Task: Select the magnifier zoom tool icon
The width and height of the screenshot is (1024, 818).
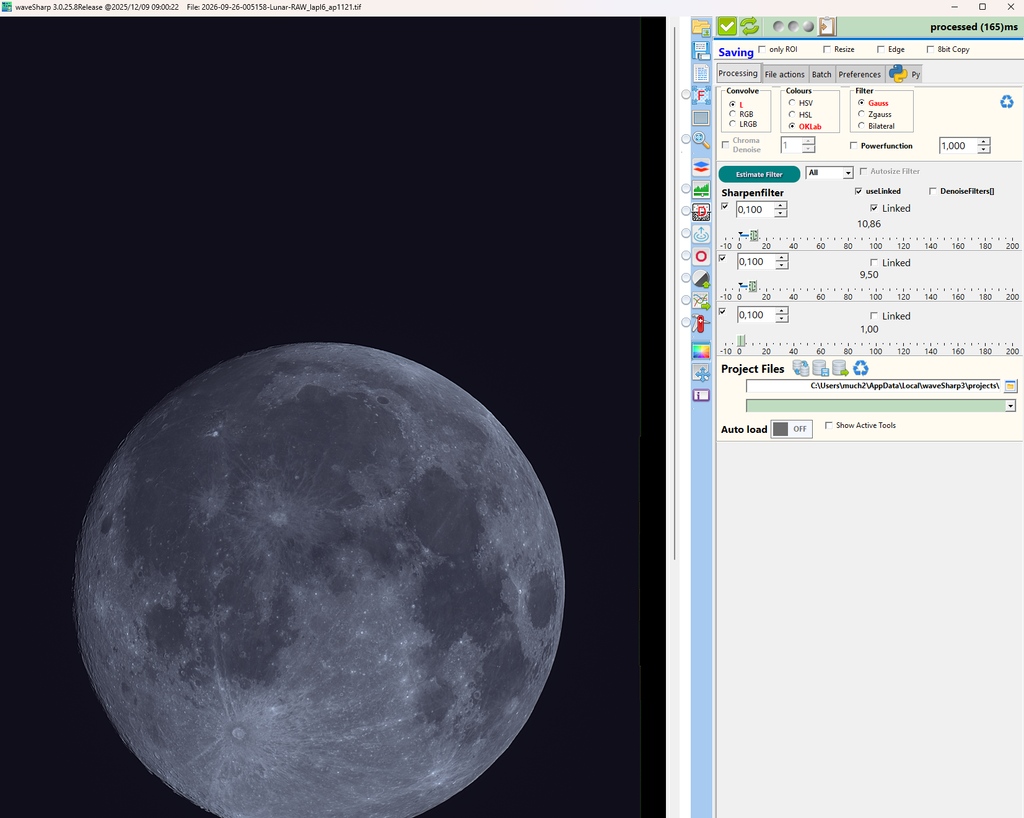Action: point(701,140)
